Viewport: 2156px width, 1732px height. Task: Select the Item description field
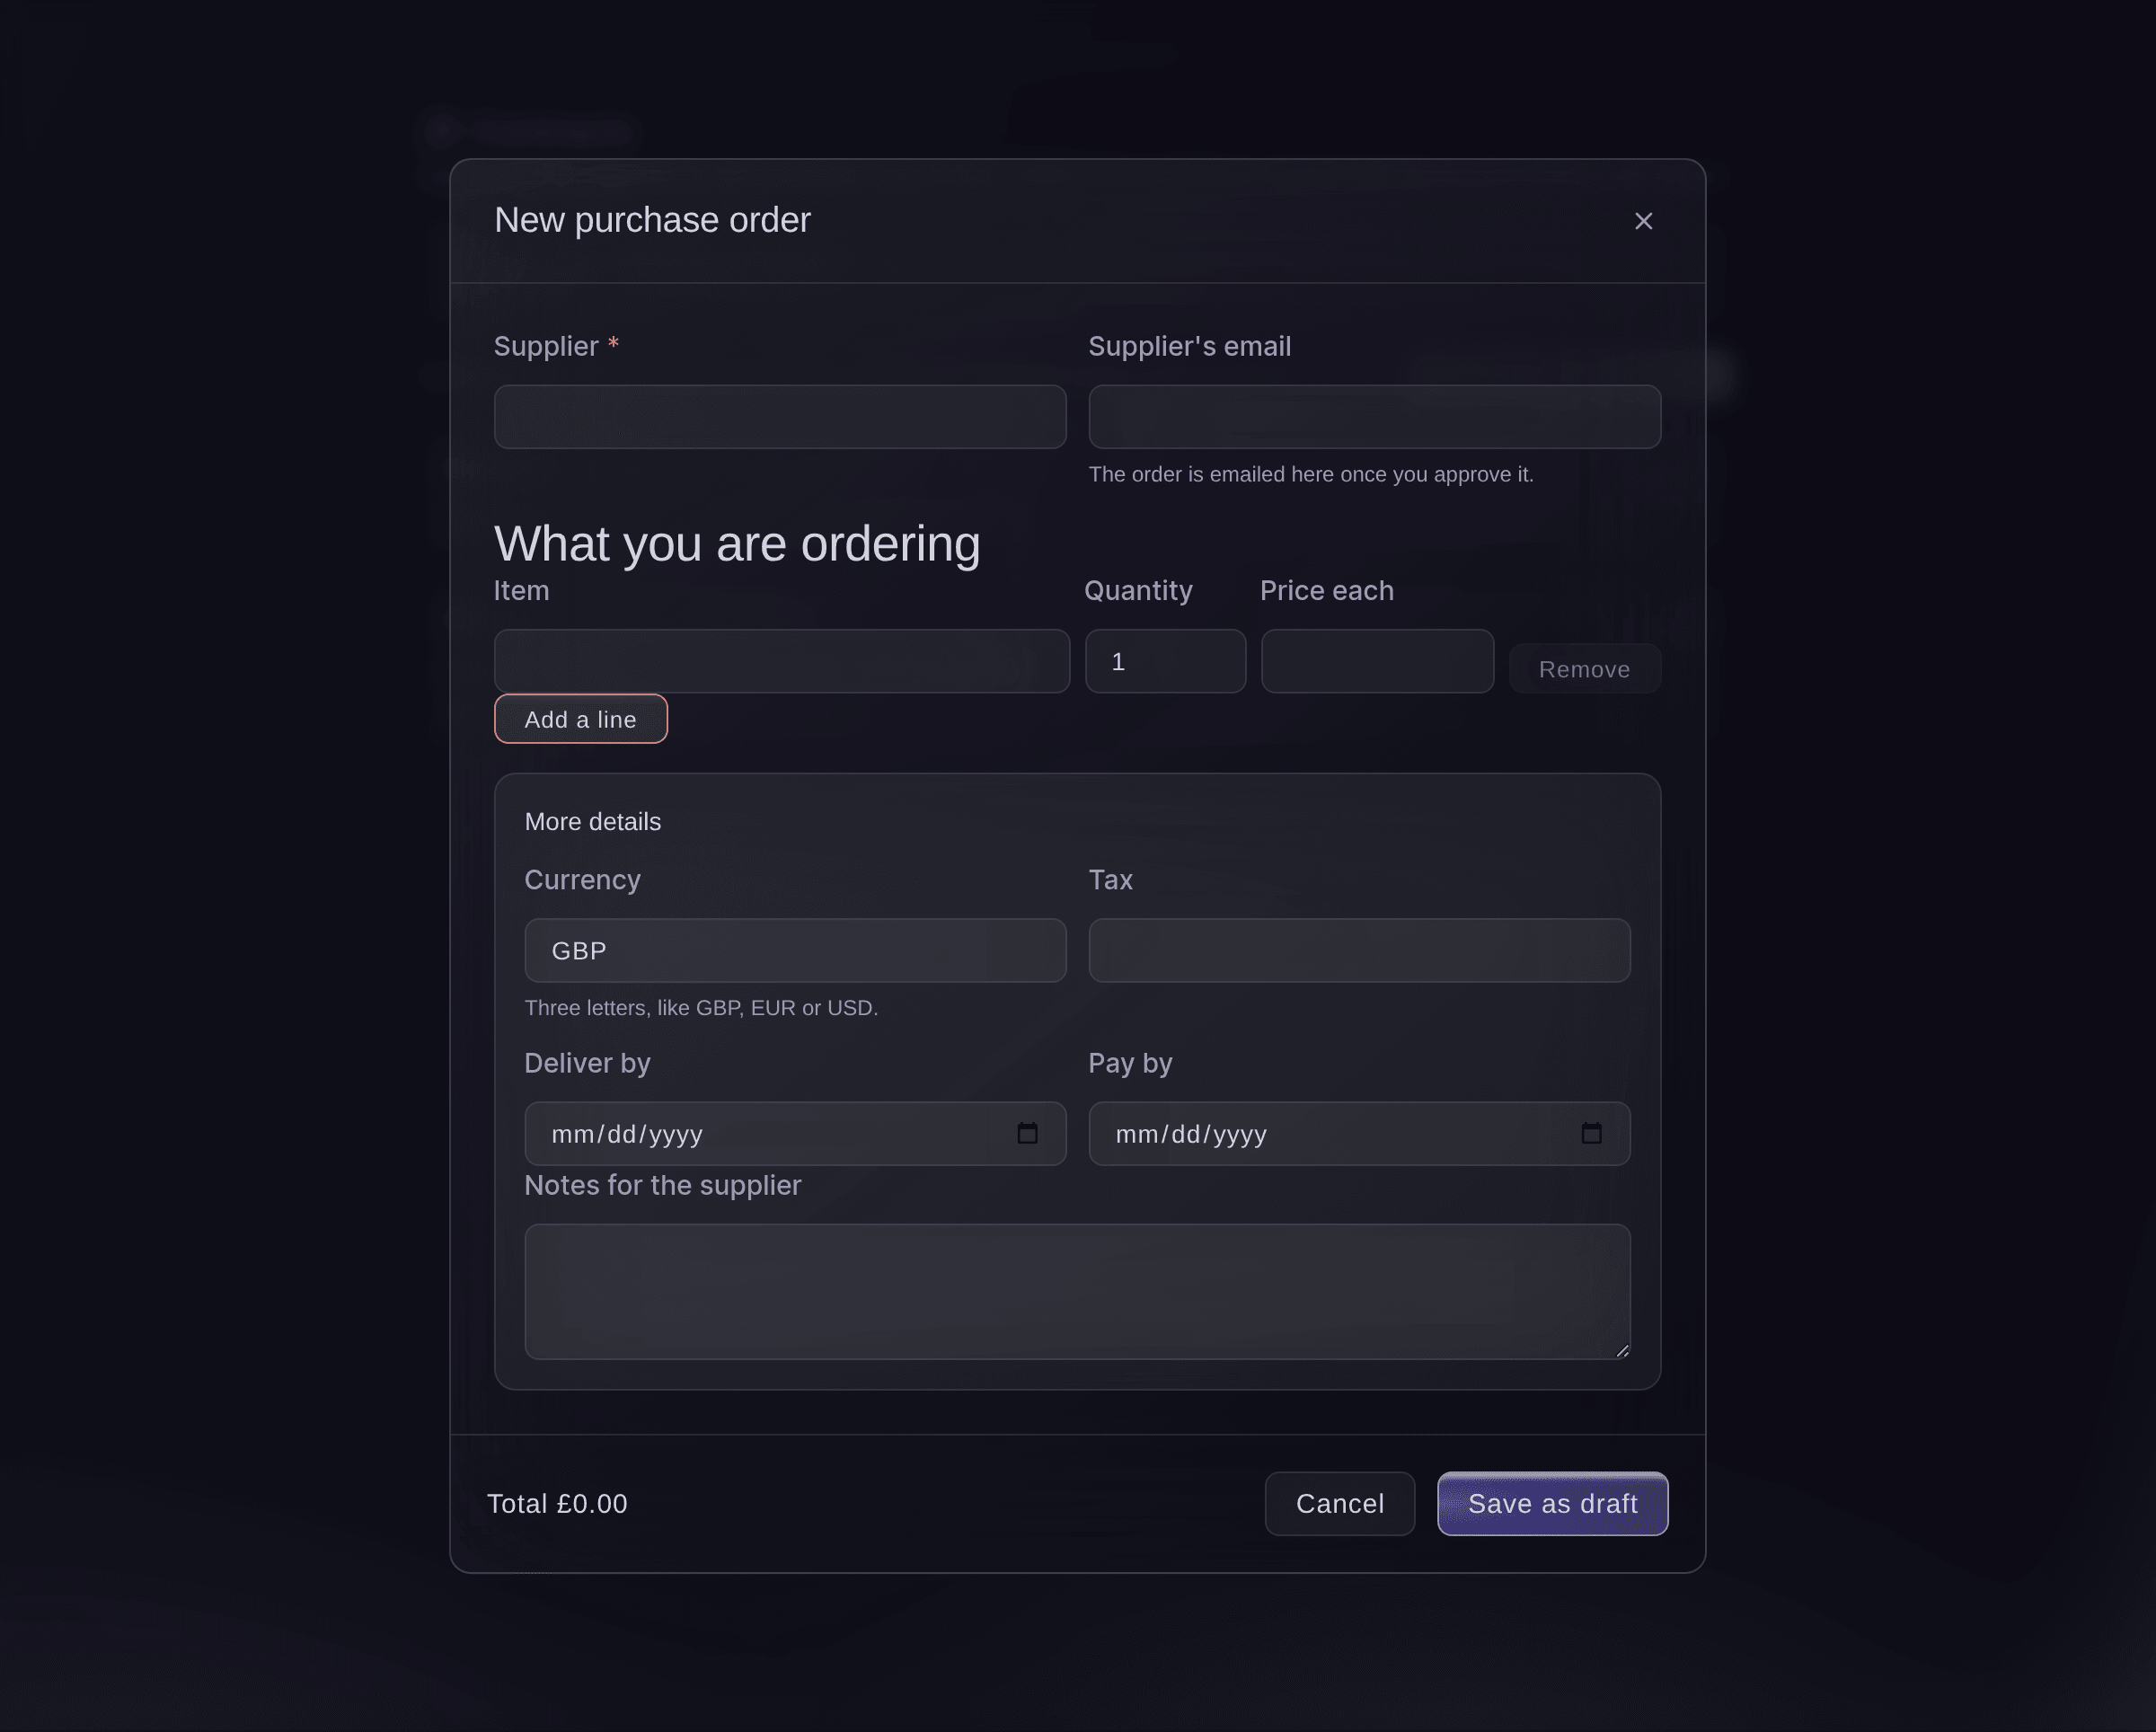coord(782,661)
